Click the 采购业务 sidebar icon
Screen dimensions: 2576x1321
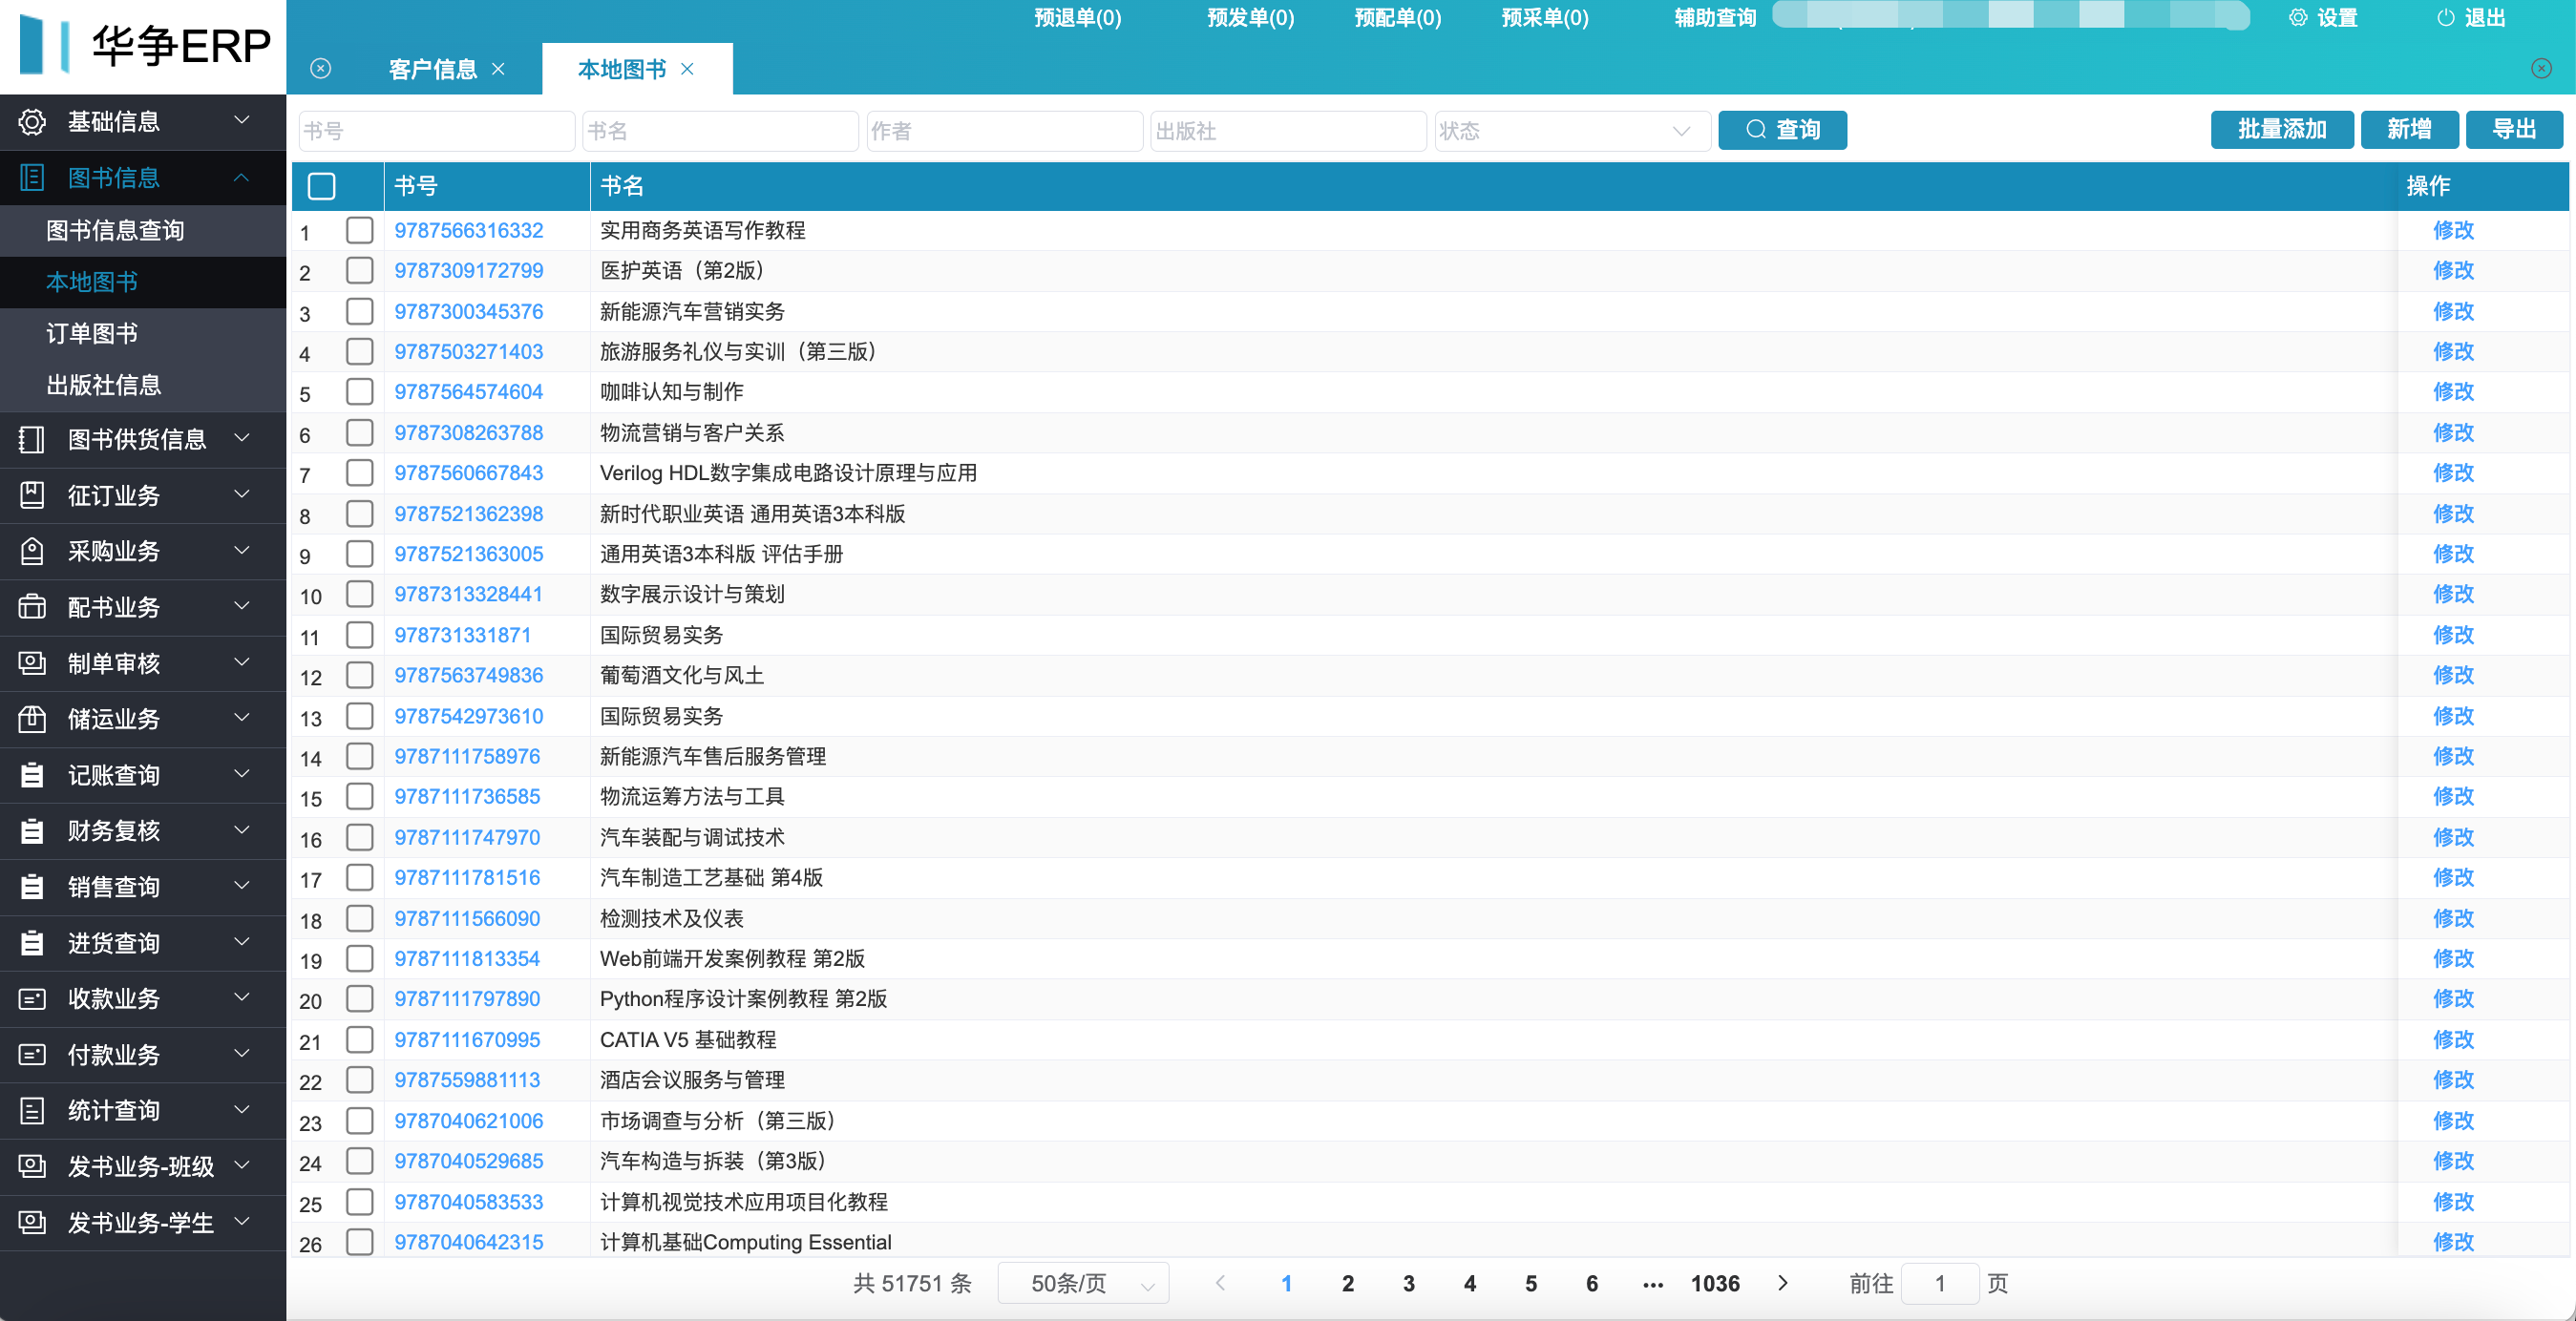(x=32, y=551)
